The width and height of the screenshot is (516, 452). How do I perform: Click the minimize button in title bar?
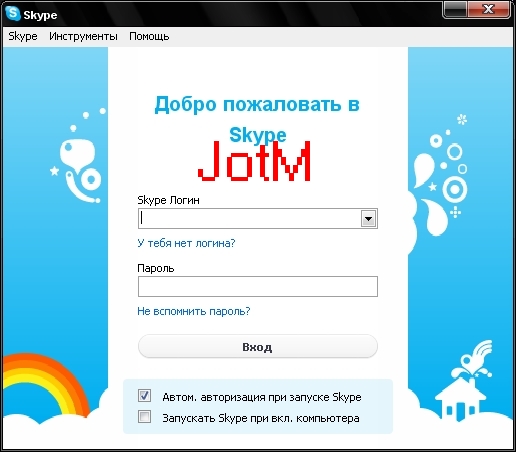[455, 9]
